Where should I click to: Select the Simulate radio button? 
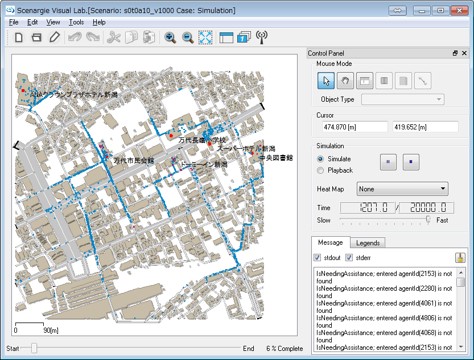pyautogui.click(x=321, y=159)
